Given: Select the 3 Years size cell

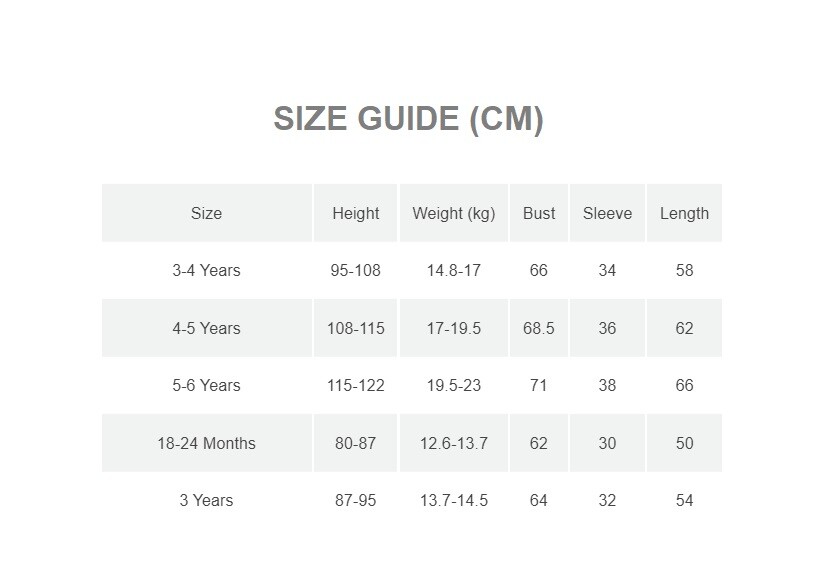Looking at the screenshot, I should pyautogui.click(x=206, y=500).
